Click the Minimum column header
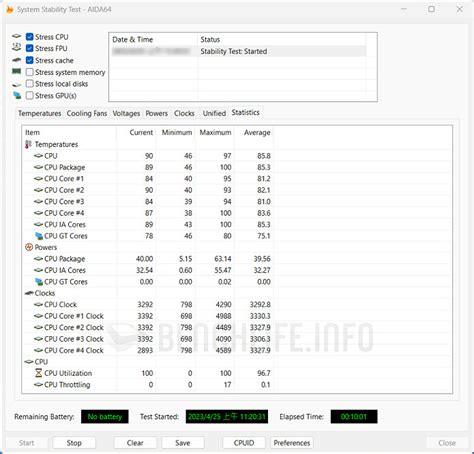 176,133
